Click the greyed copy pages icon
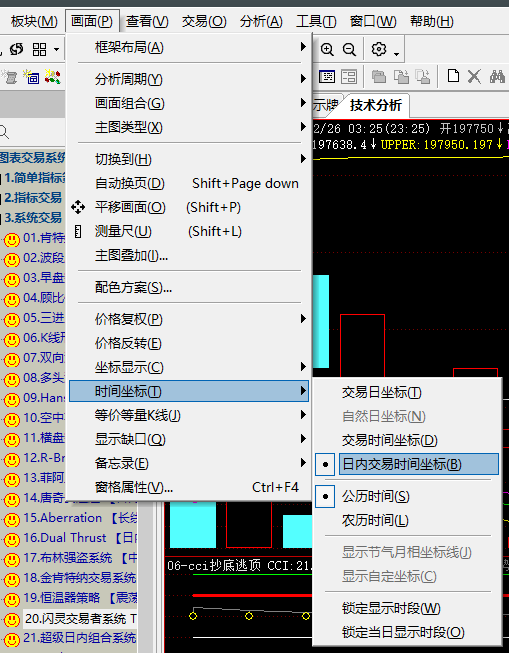509x653 pixels. [x=401, y=77]
